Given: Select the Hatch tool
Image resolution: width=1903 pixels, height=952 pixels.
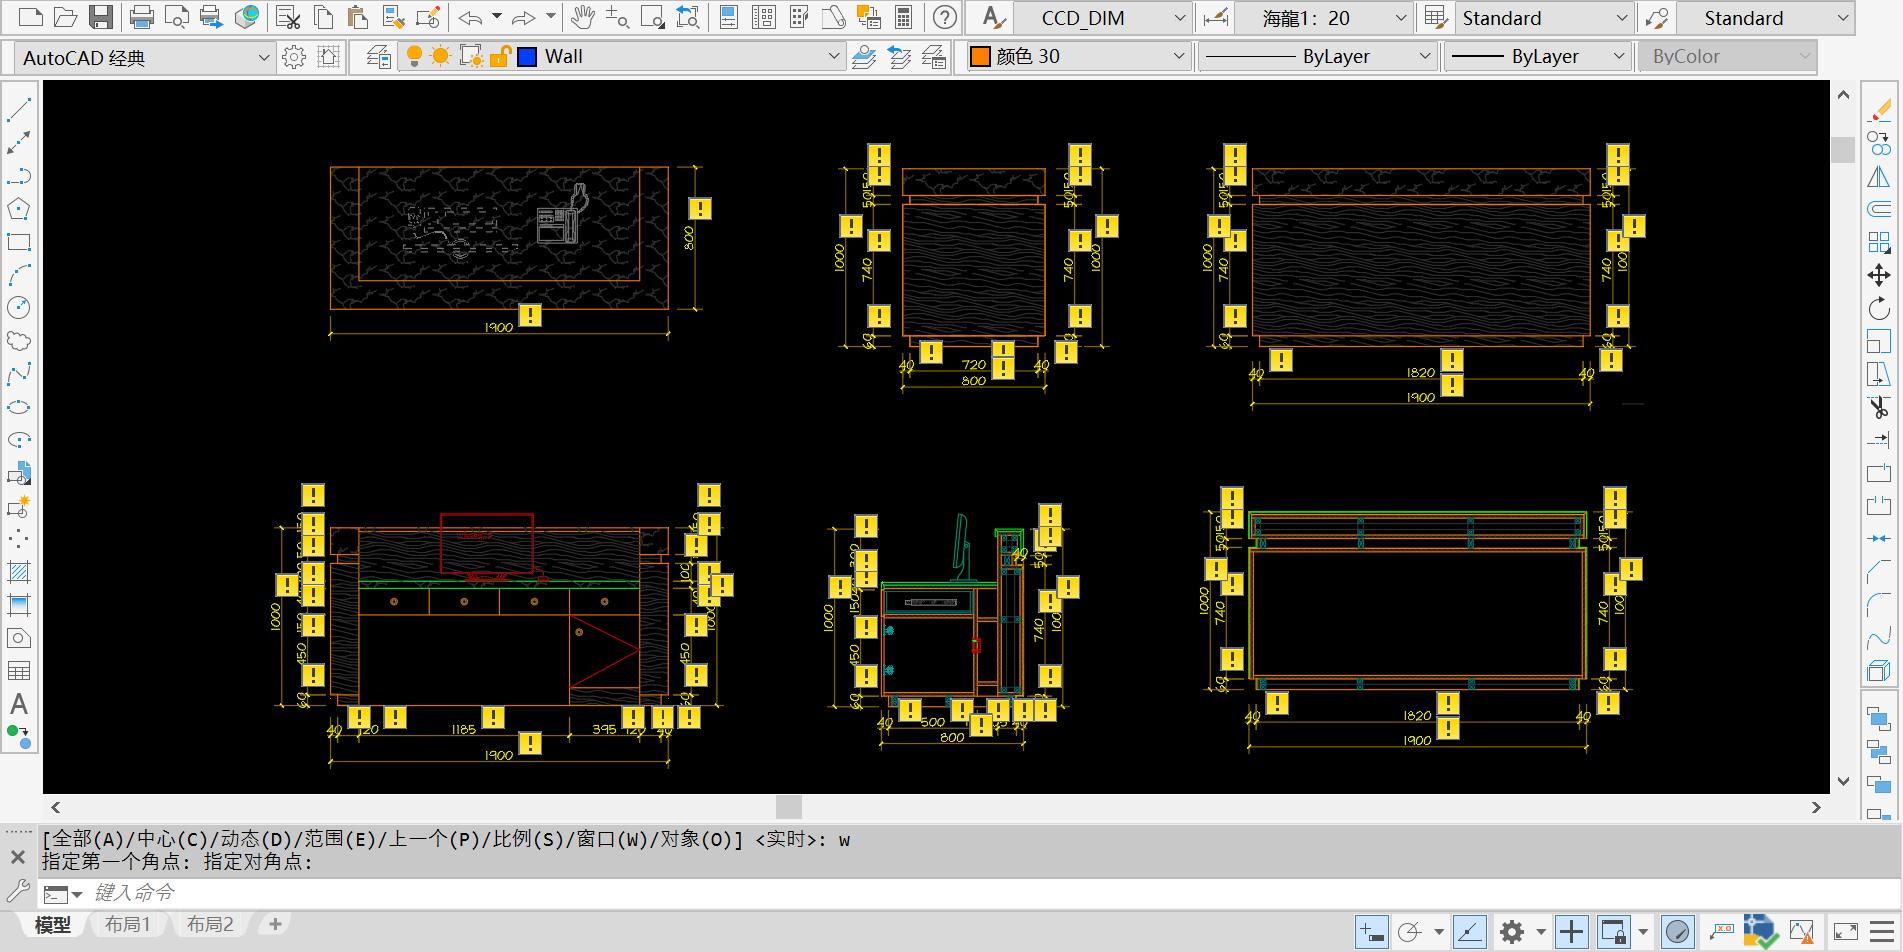Looking at the screenshot, I should tap(18, 572).
